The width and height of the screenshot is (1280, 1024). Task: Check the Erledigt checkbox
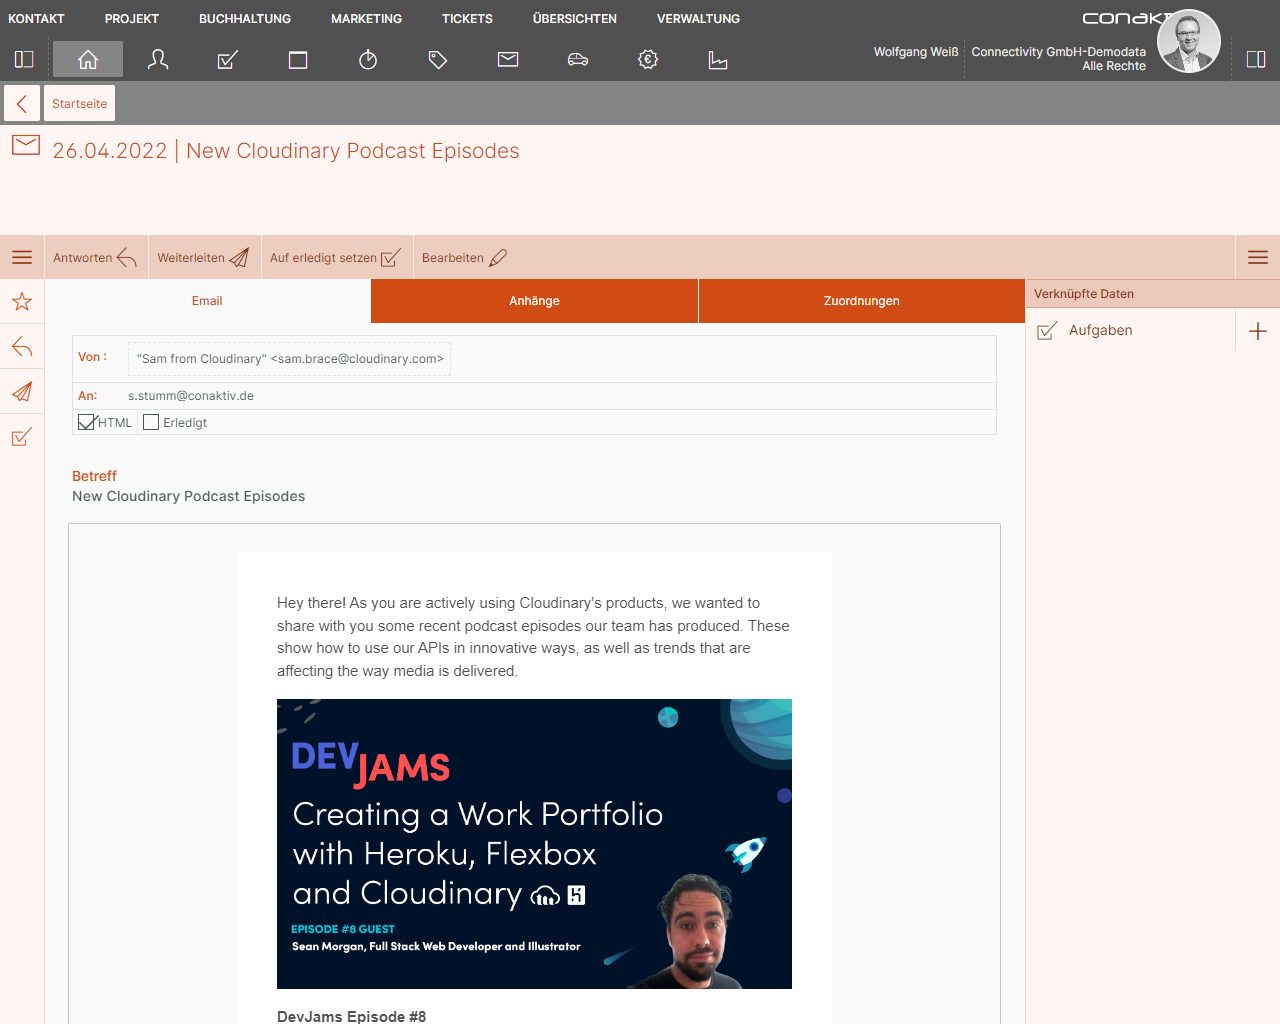151,422
